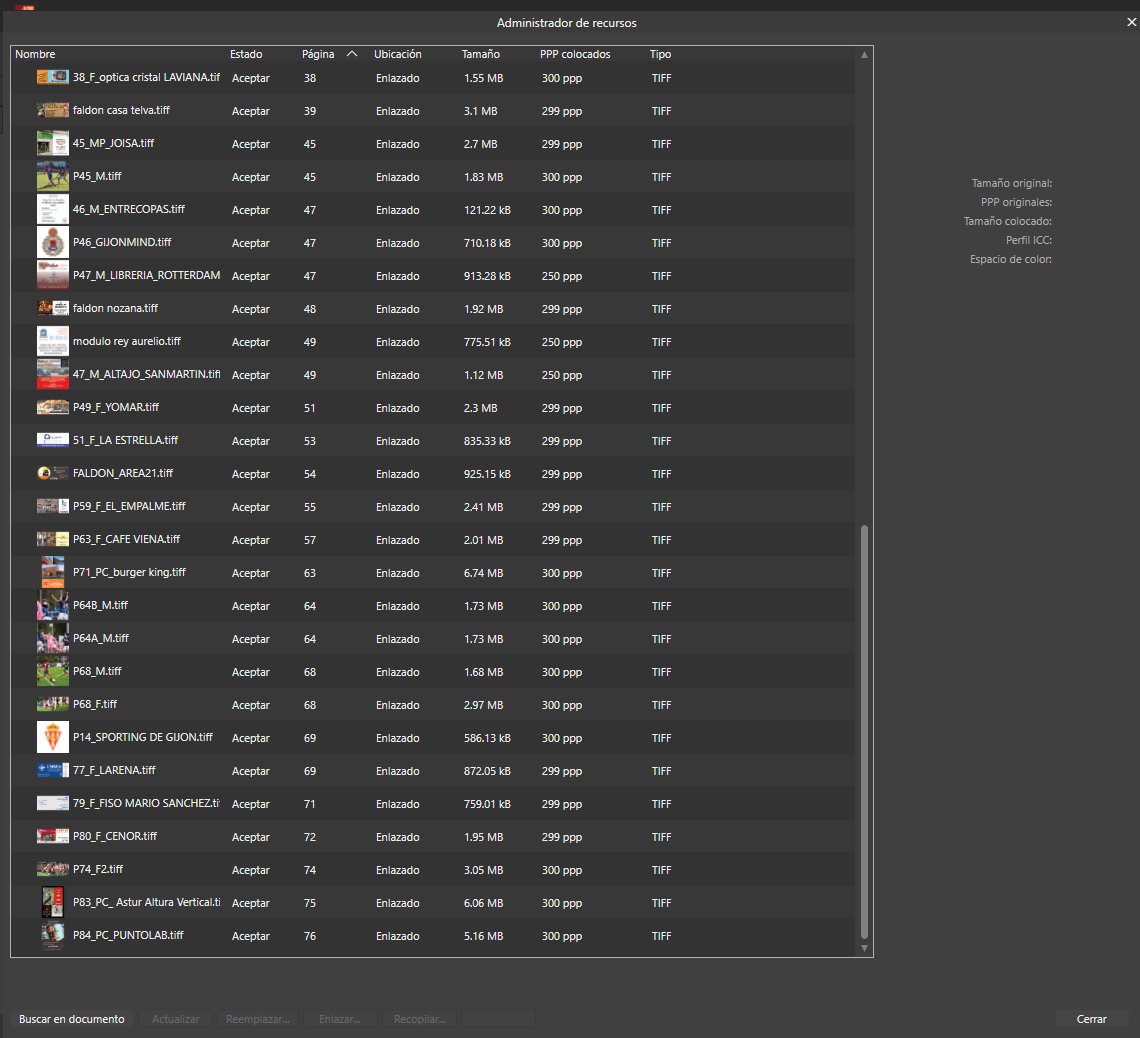Viewport: 1140px width, 1038px height.
Task: Click thumbnail of modulo rey aurelio.tiff
Action: click(52, 341)
